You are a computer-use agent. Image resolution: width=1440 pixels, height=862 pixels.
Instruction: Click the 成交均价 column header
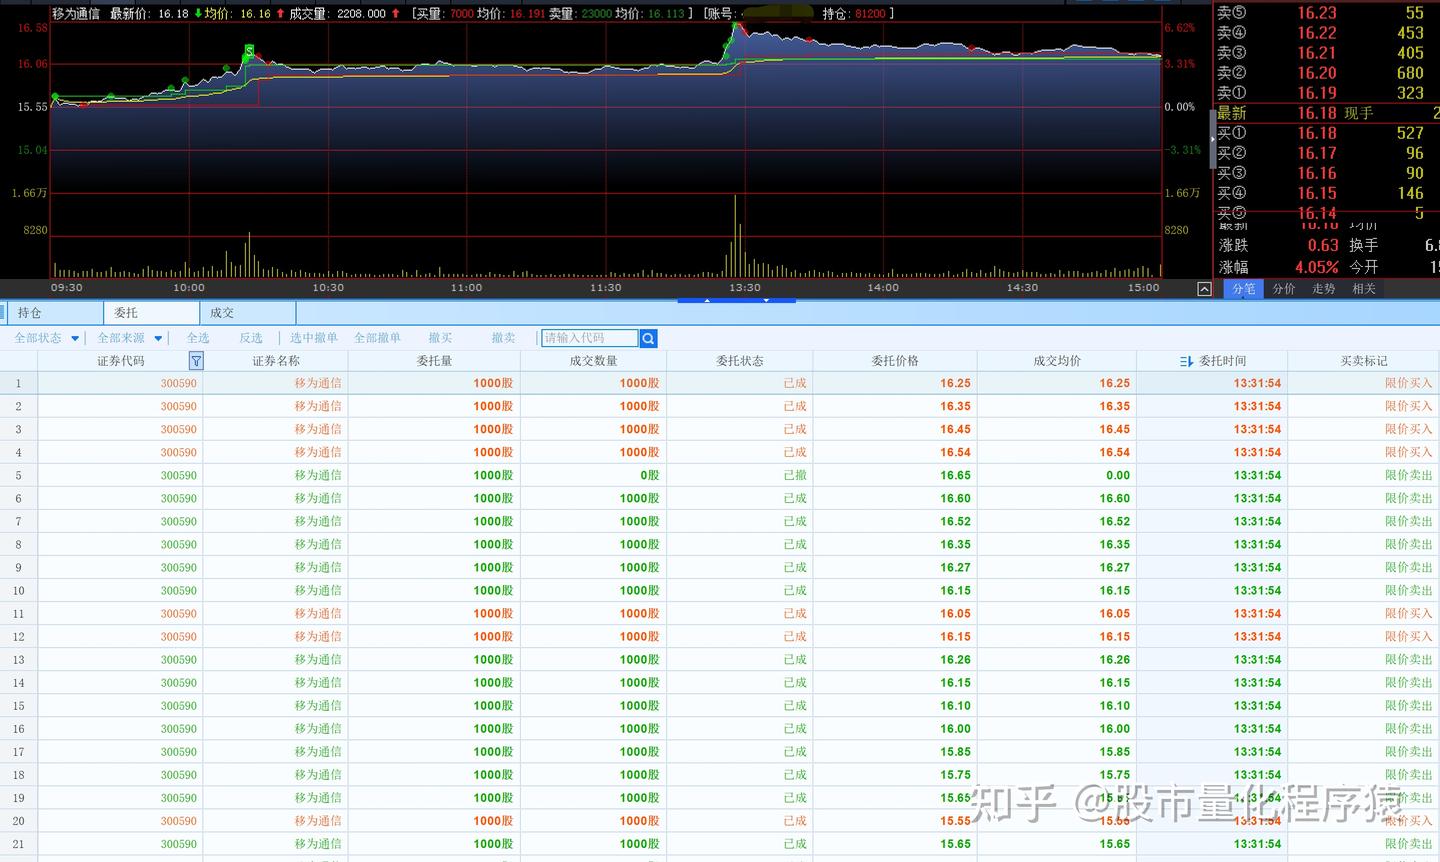click(1057, 361)
